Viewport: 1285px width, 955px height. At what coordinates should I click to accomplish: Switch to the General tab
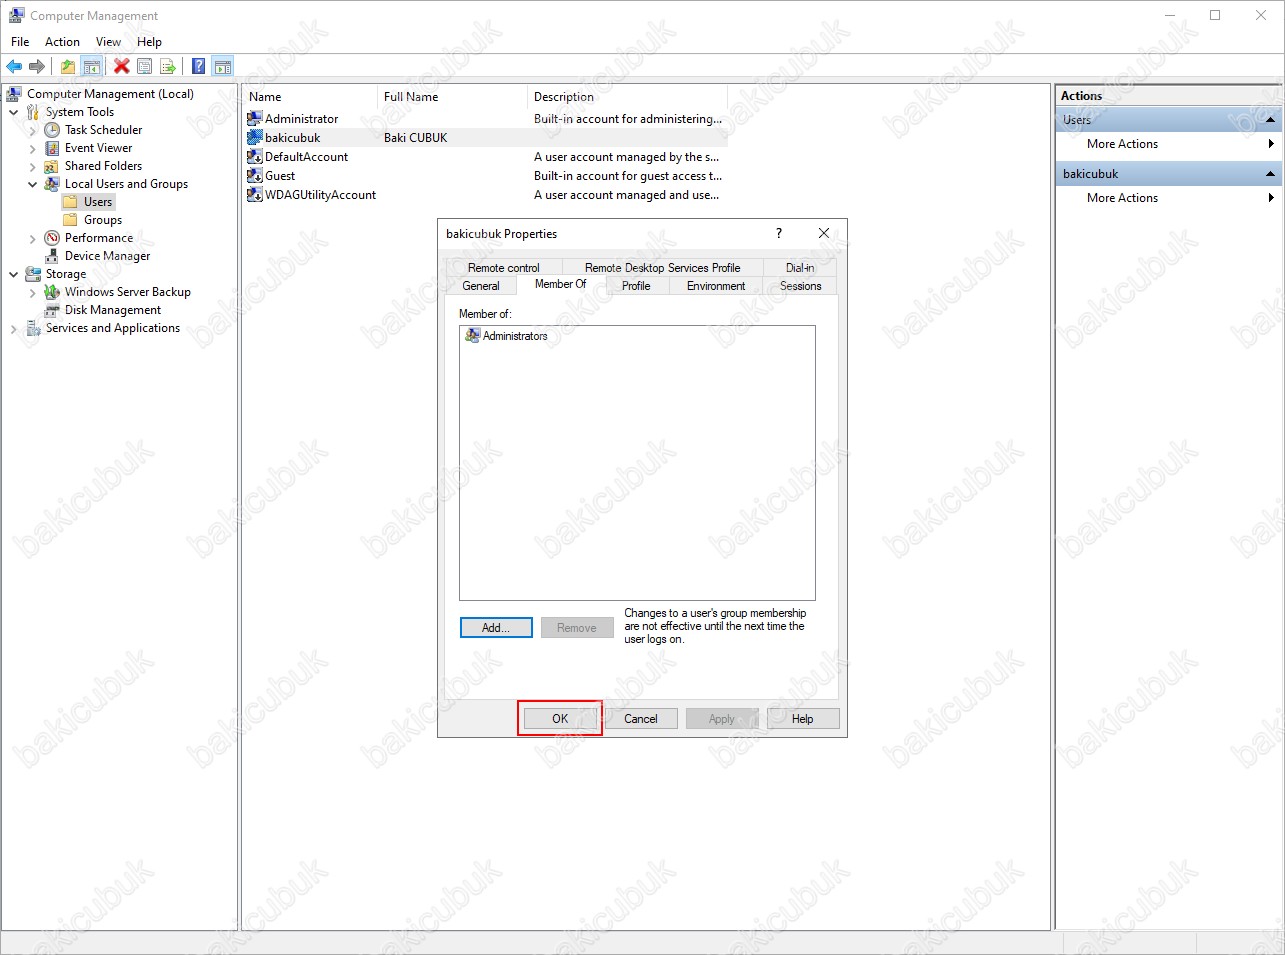[481, 286]
